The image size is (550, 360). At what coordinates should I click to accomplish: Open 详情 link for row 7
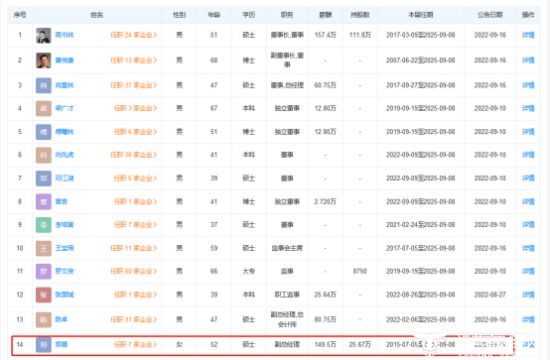pyautogui.click(x=528, y=178)
